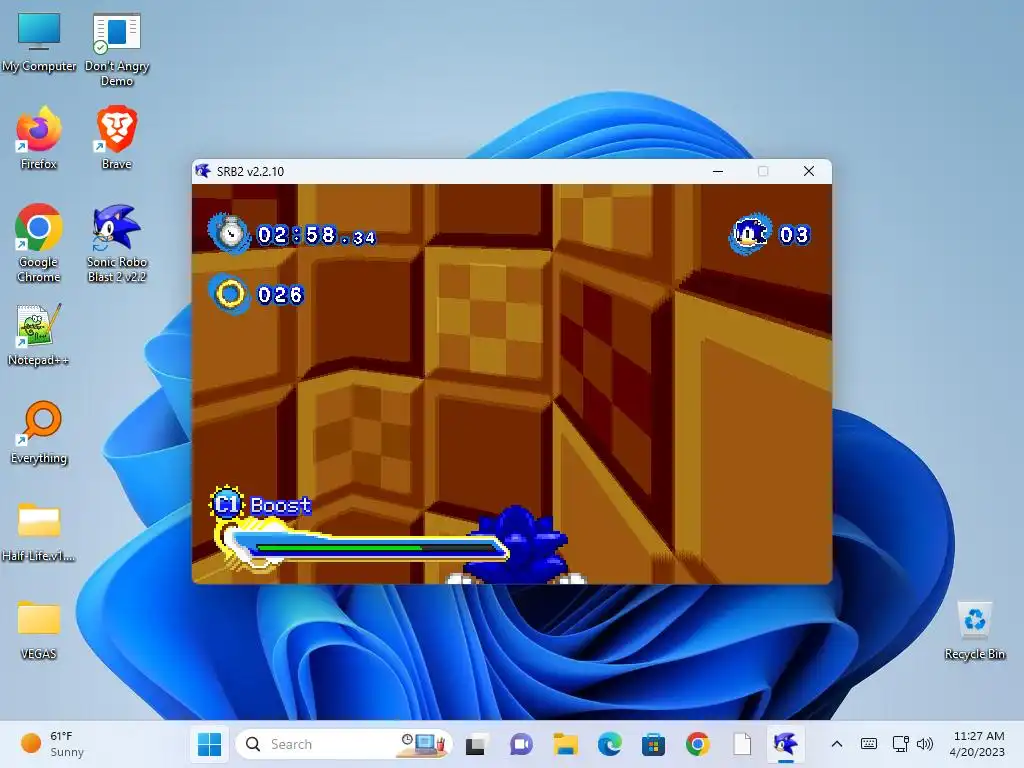The width and height of the screenshot is (1024, 768).
Task: Open Task View from the taskbar
Action: coord(476,744)
